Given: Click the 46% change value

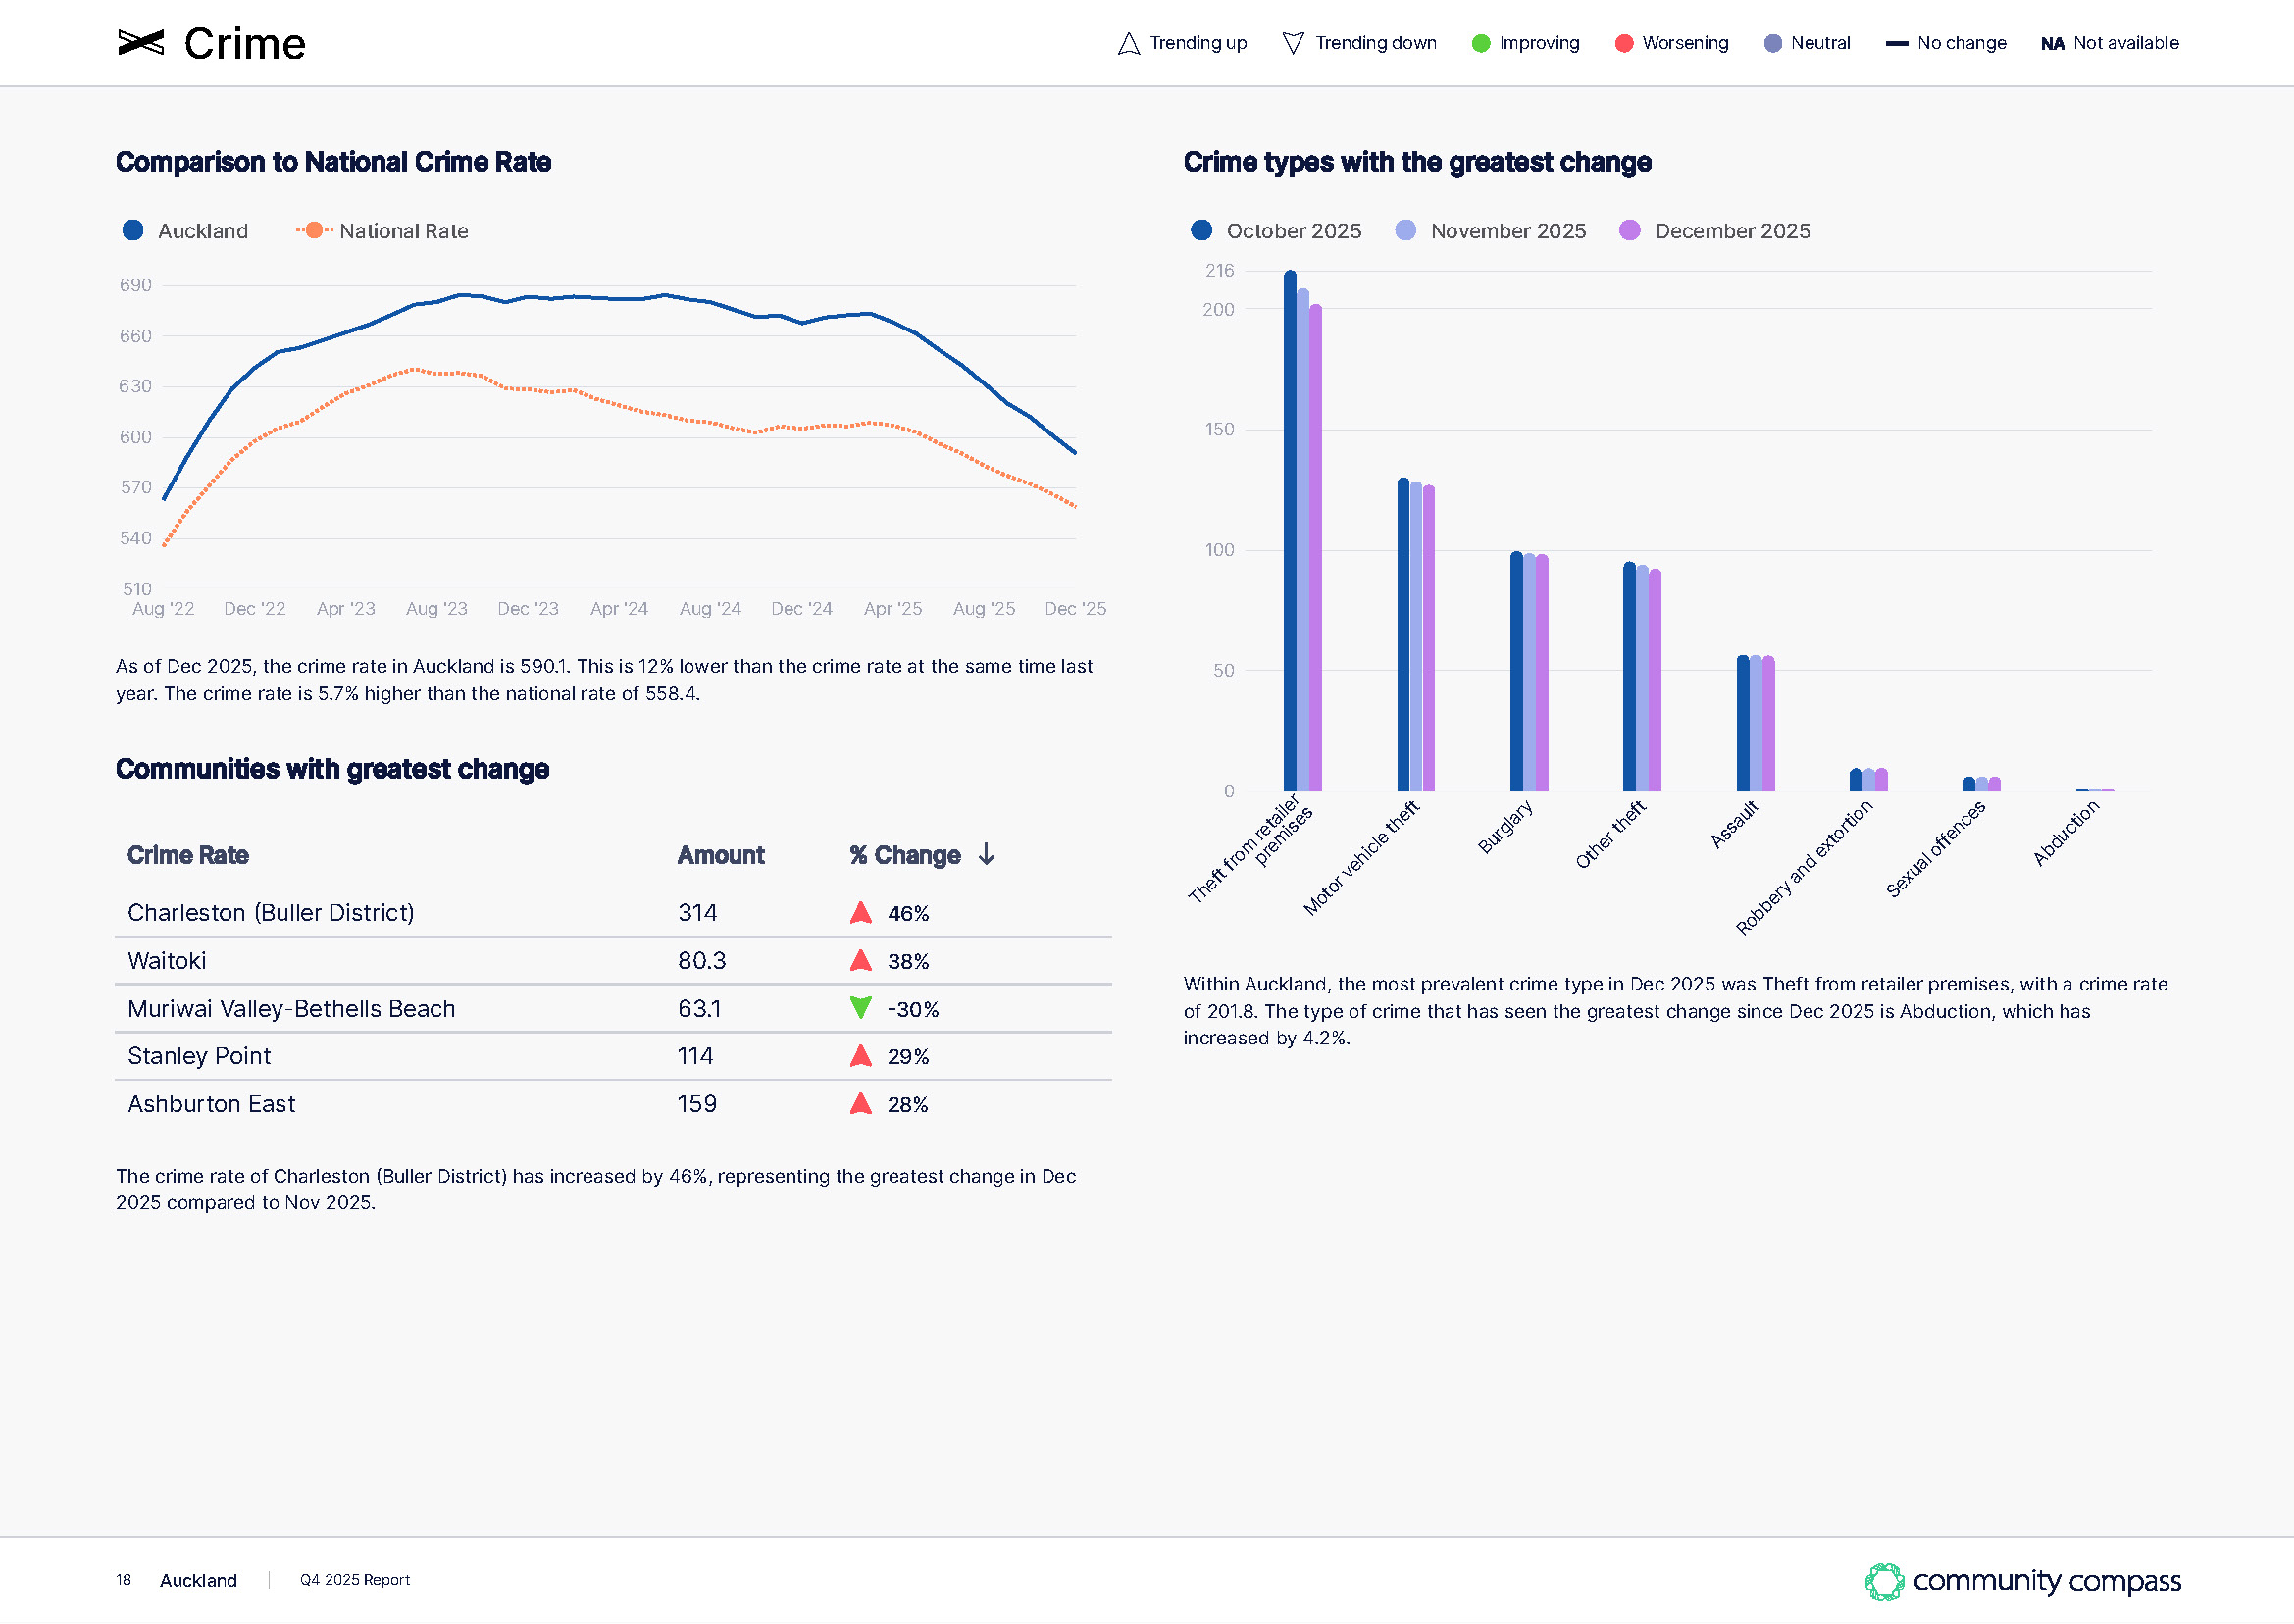Looking at the screenshot, I should pyautogui.click(x=908, y=913).
